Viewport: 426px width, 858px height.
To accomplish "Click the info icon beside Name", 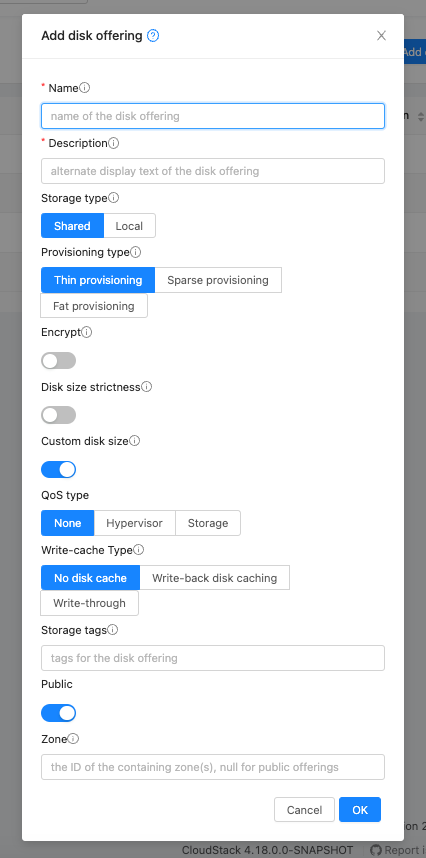I will 85,88.
